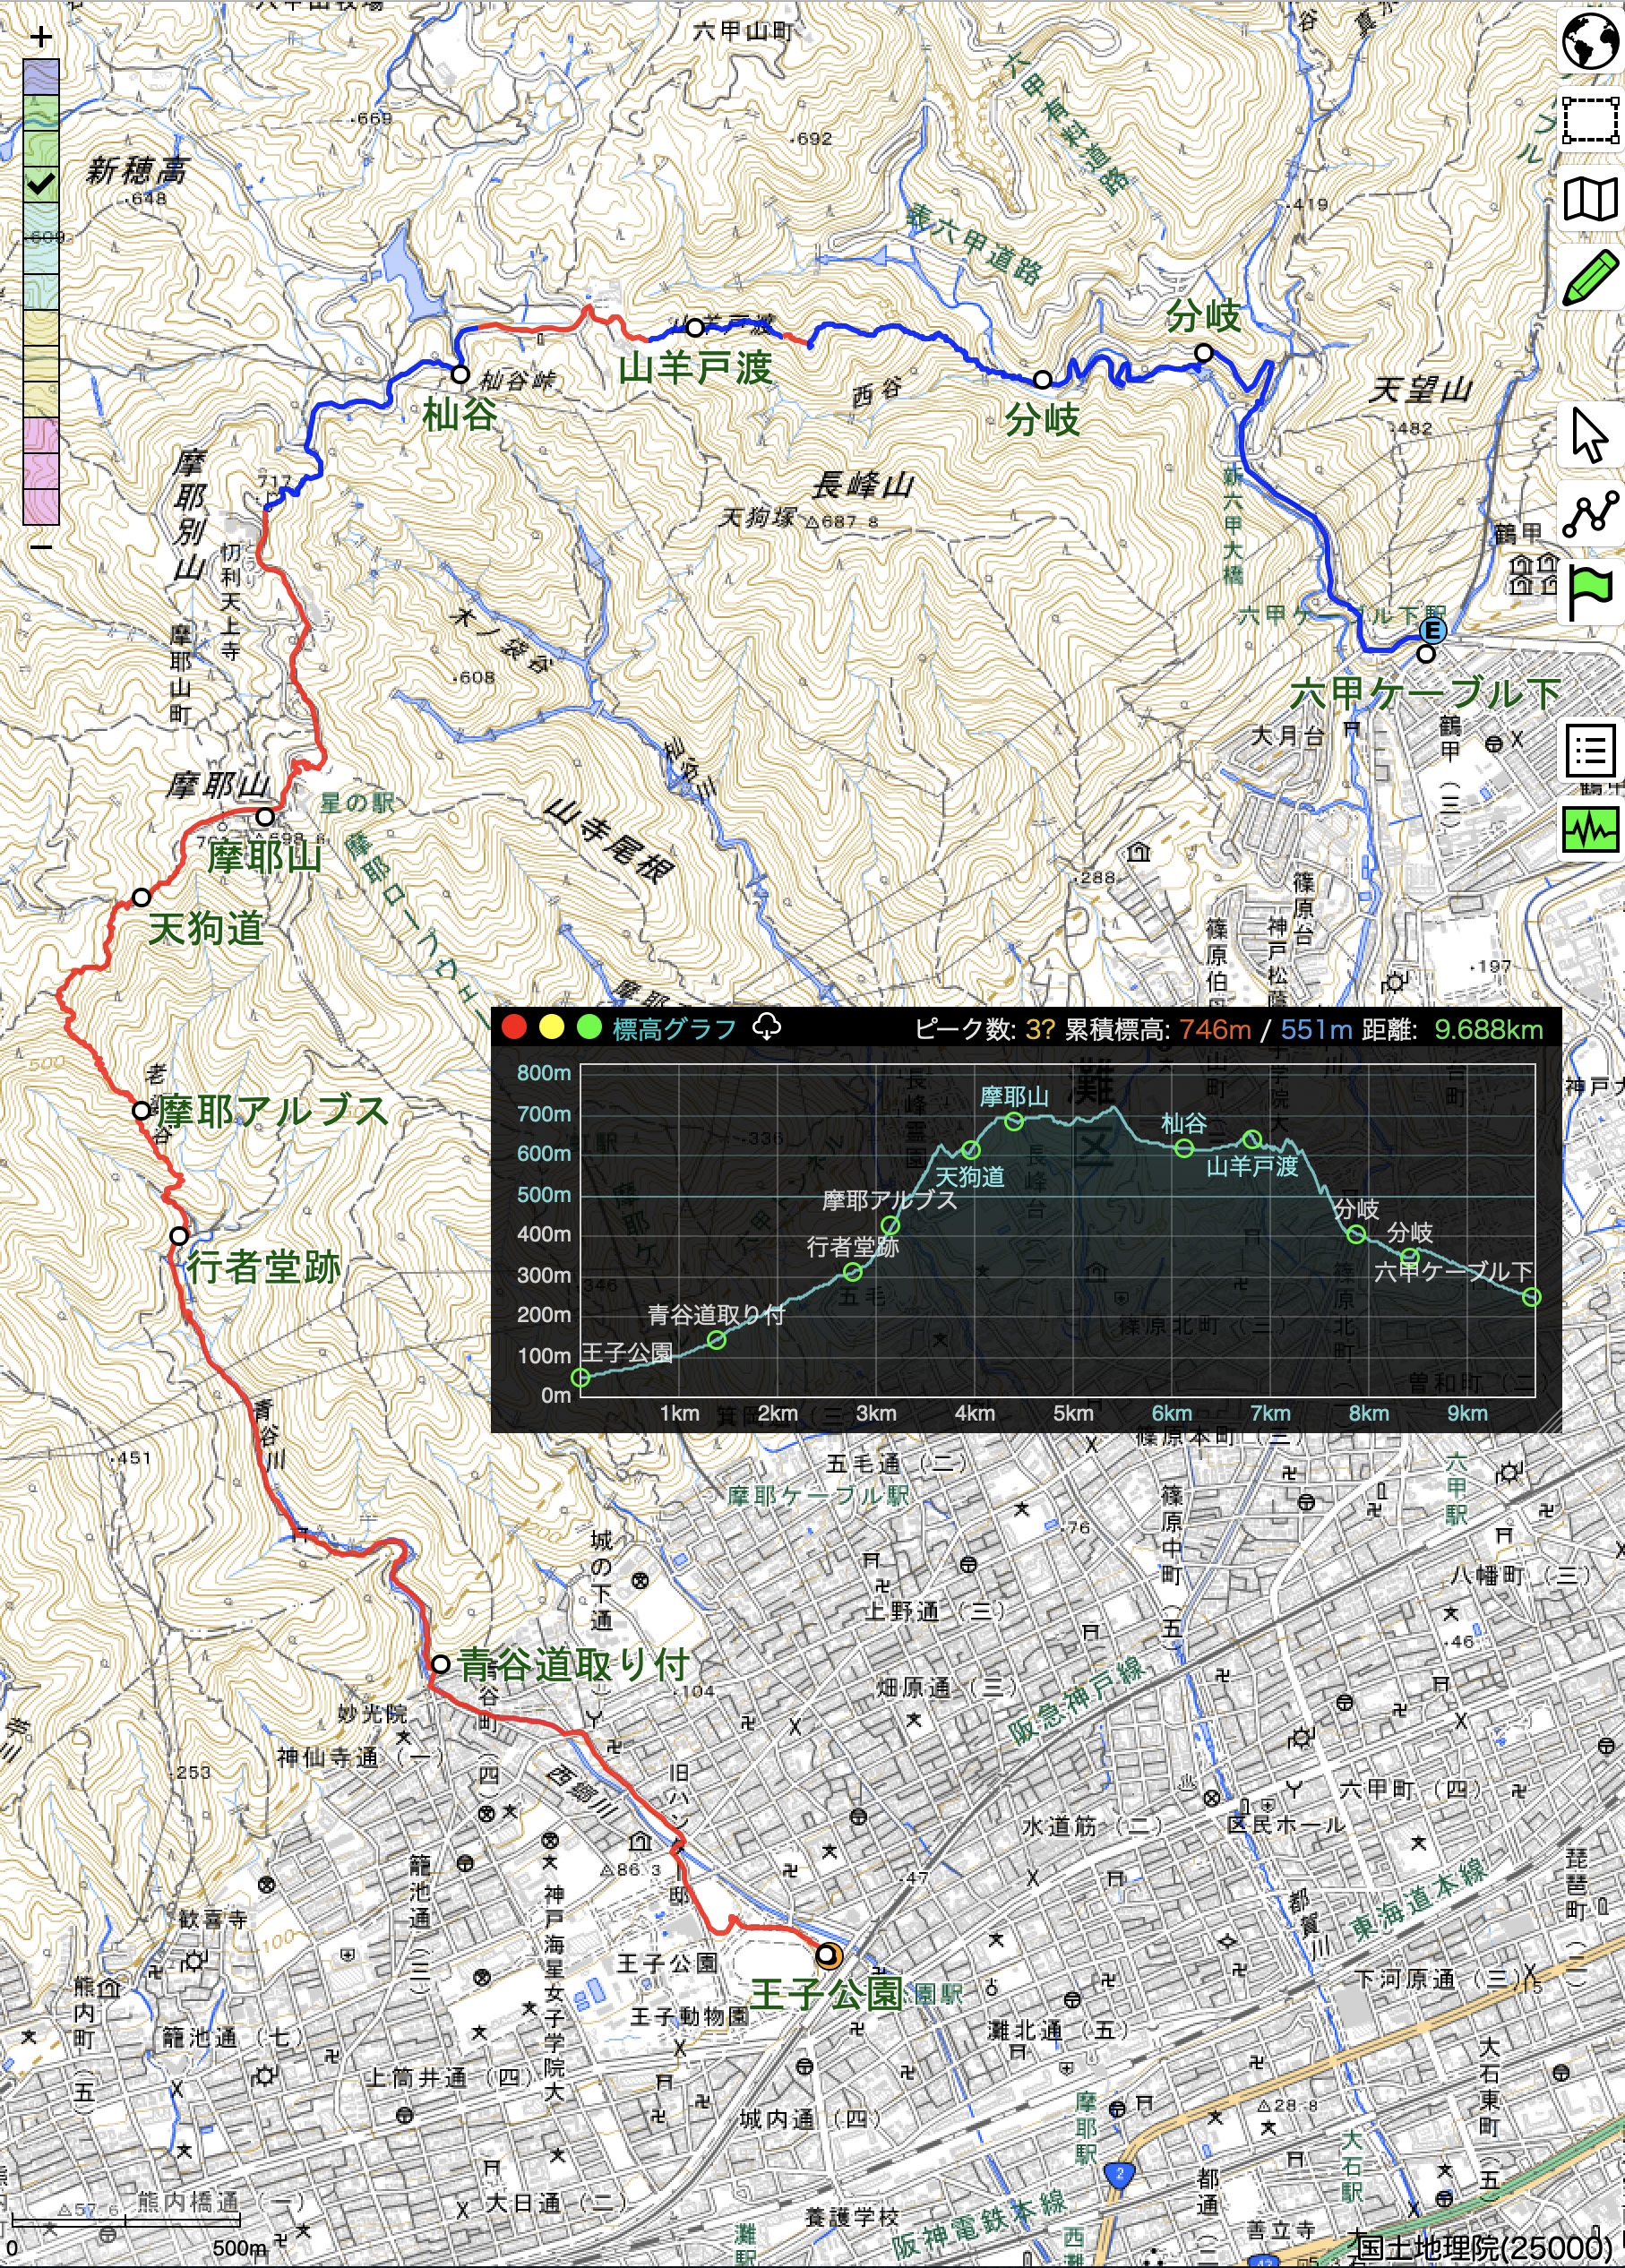Click the checkmarked zoom level segment

click(x=41, y=184)
